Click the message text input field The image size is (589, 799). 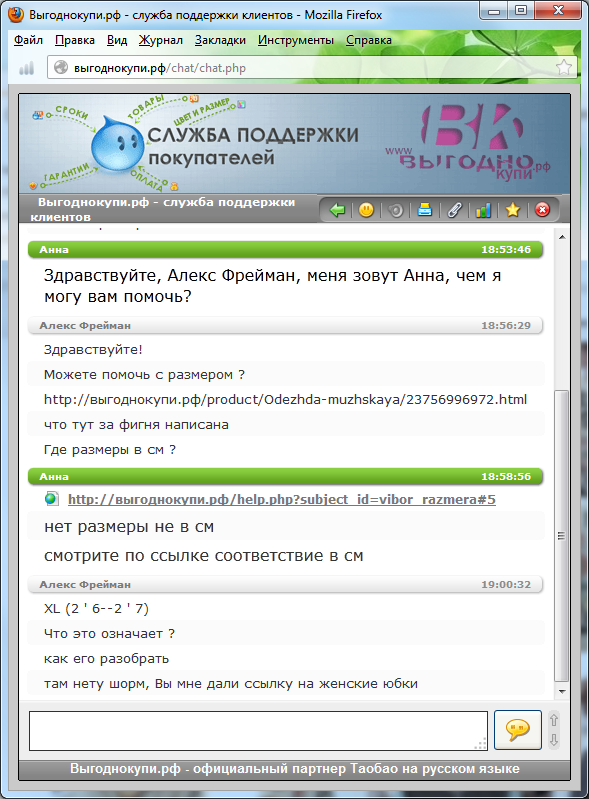[258, 731]
